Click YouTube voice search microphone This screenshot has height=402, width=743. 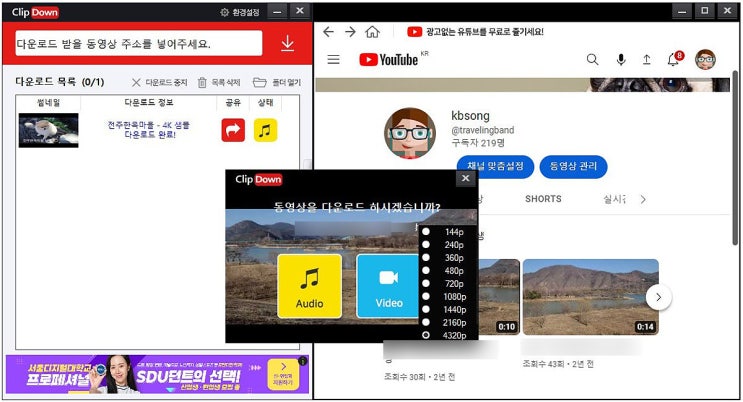click(x=621, y=59)
